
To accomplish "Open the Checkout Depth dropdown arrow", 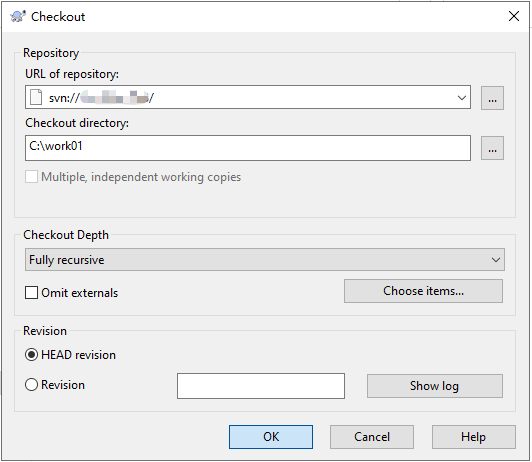I will point(496,260).
